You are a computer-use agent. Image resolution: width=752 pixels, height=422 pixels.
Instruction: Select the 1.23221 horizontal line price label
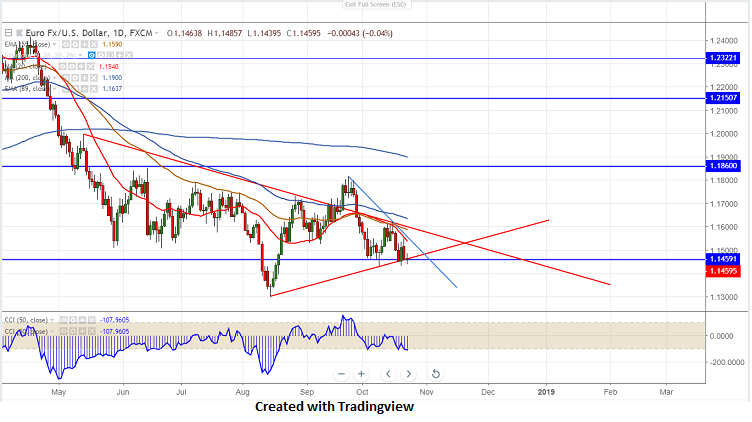(723, 58)
